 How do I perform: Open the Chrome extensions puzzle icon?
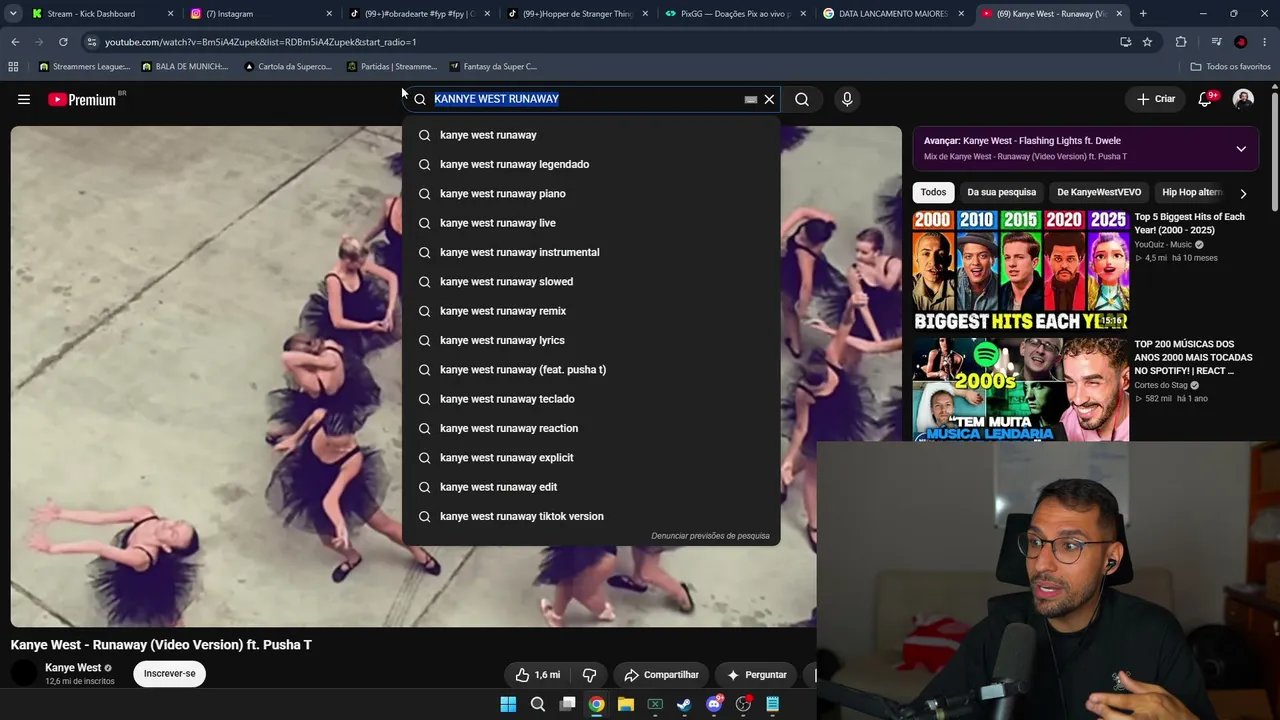point(1181,42)
